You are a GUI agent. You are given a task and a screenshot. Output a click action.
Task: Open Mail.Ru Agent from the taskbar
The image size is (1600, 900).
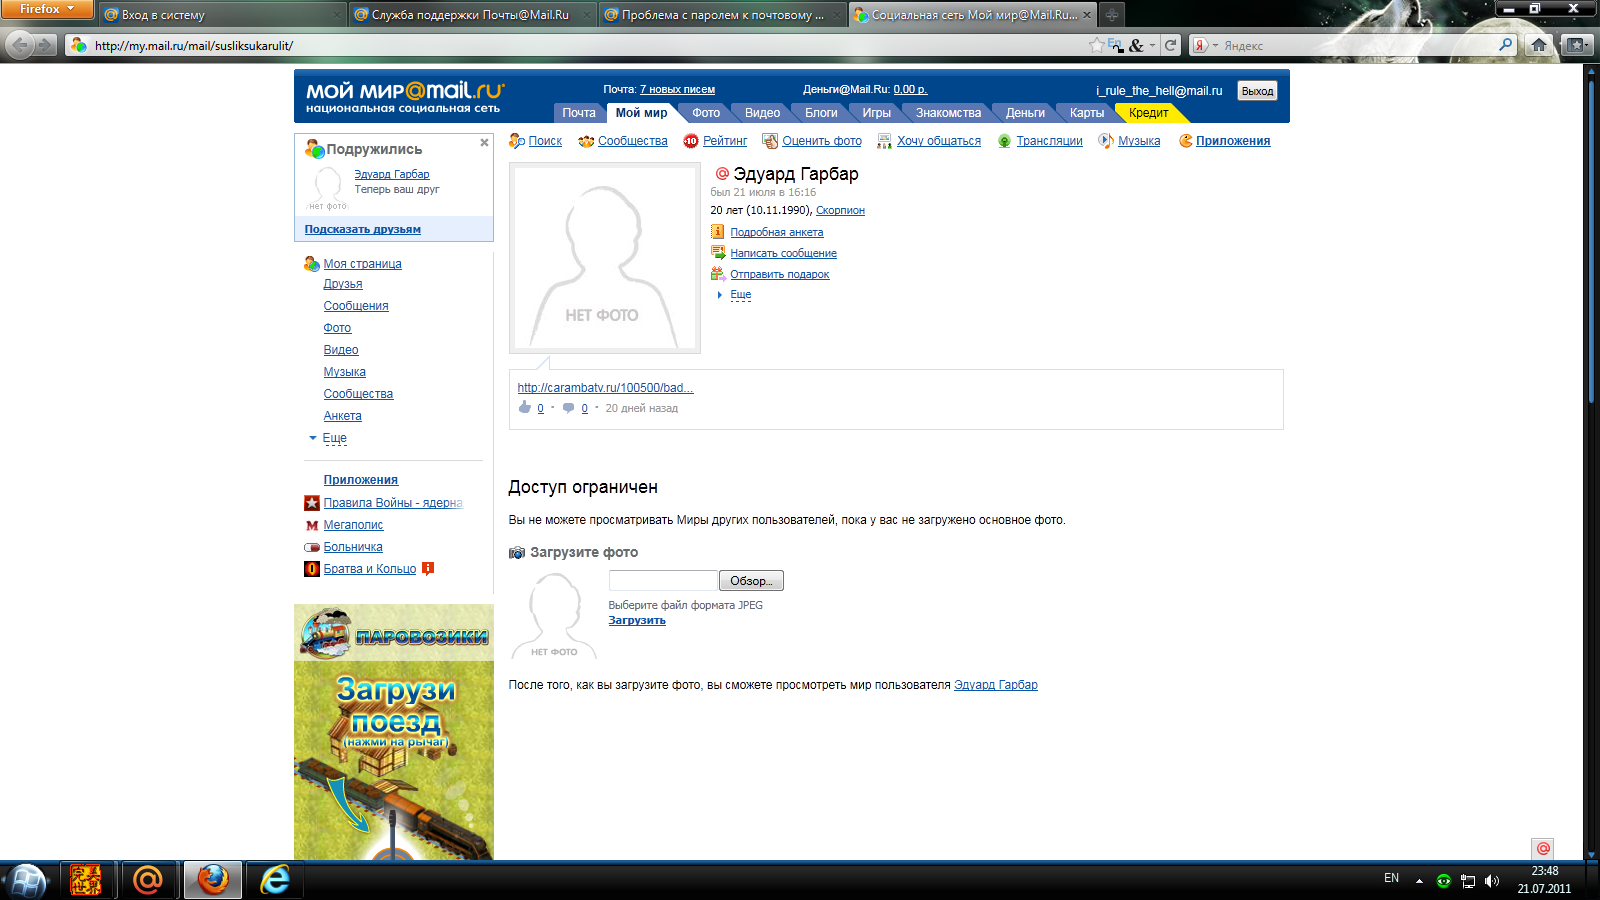click(148, 880)
